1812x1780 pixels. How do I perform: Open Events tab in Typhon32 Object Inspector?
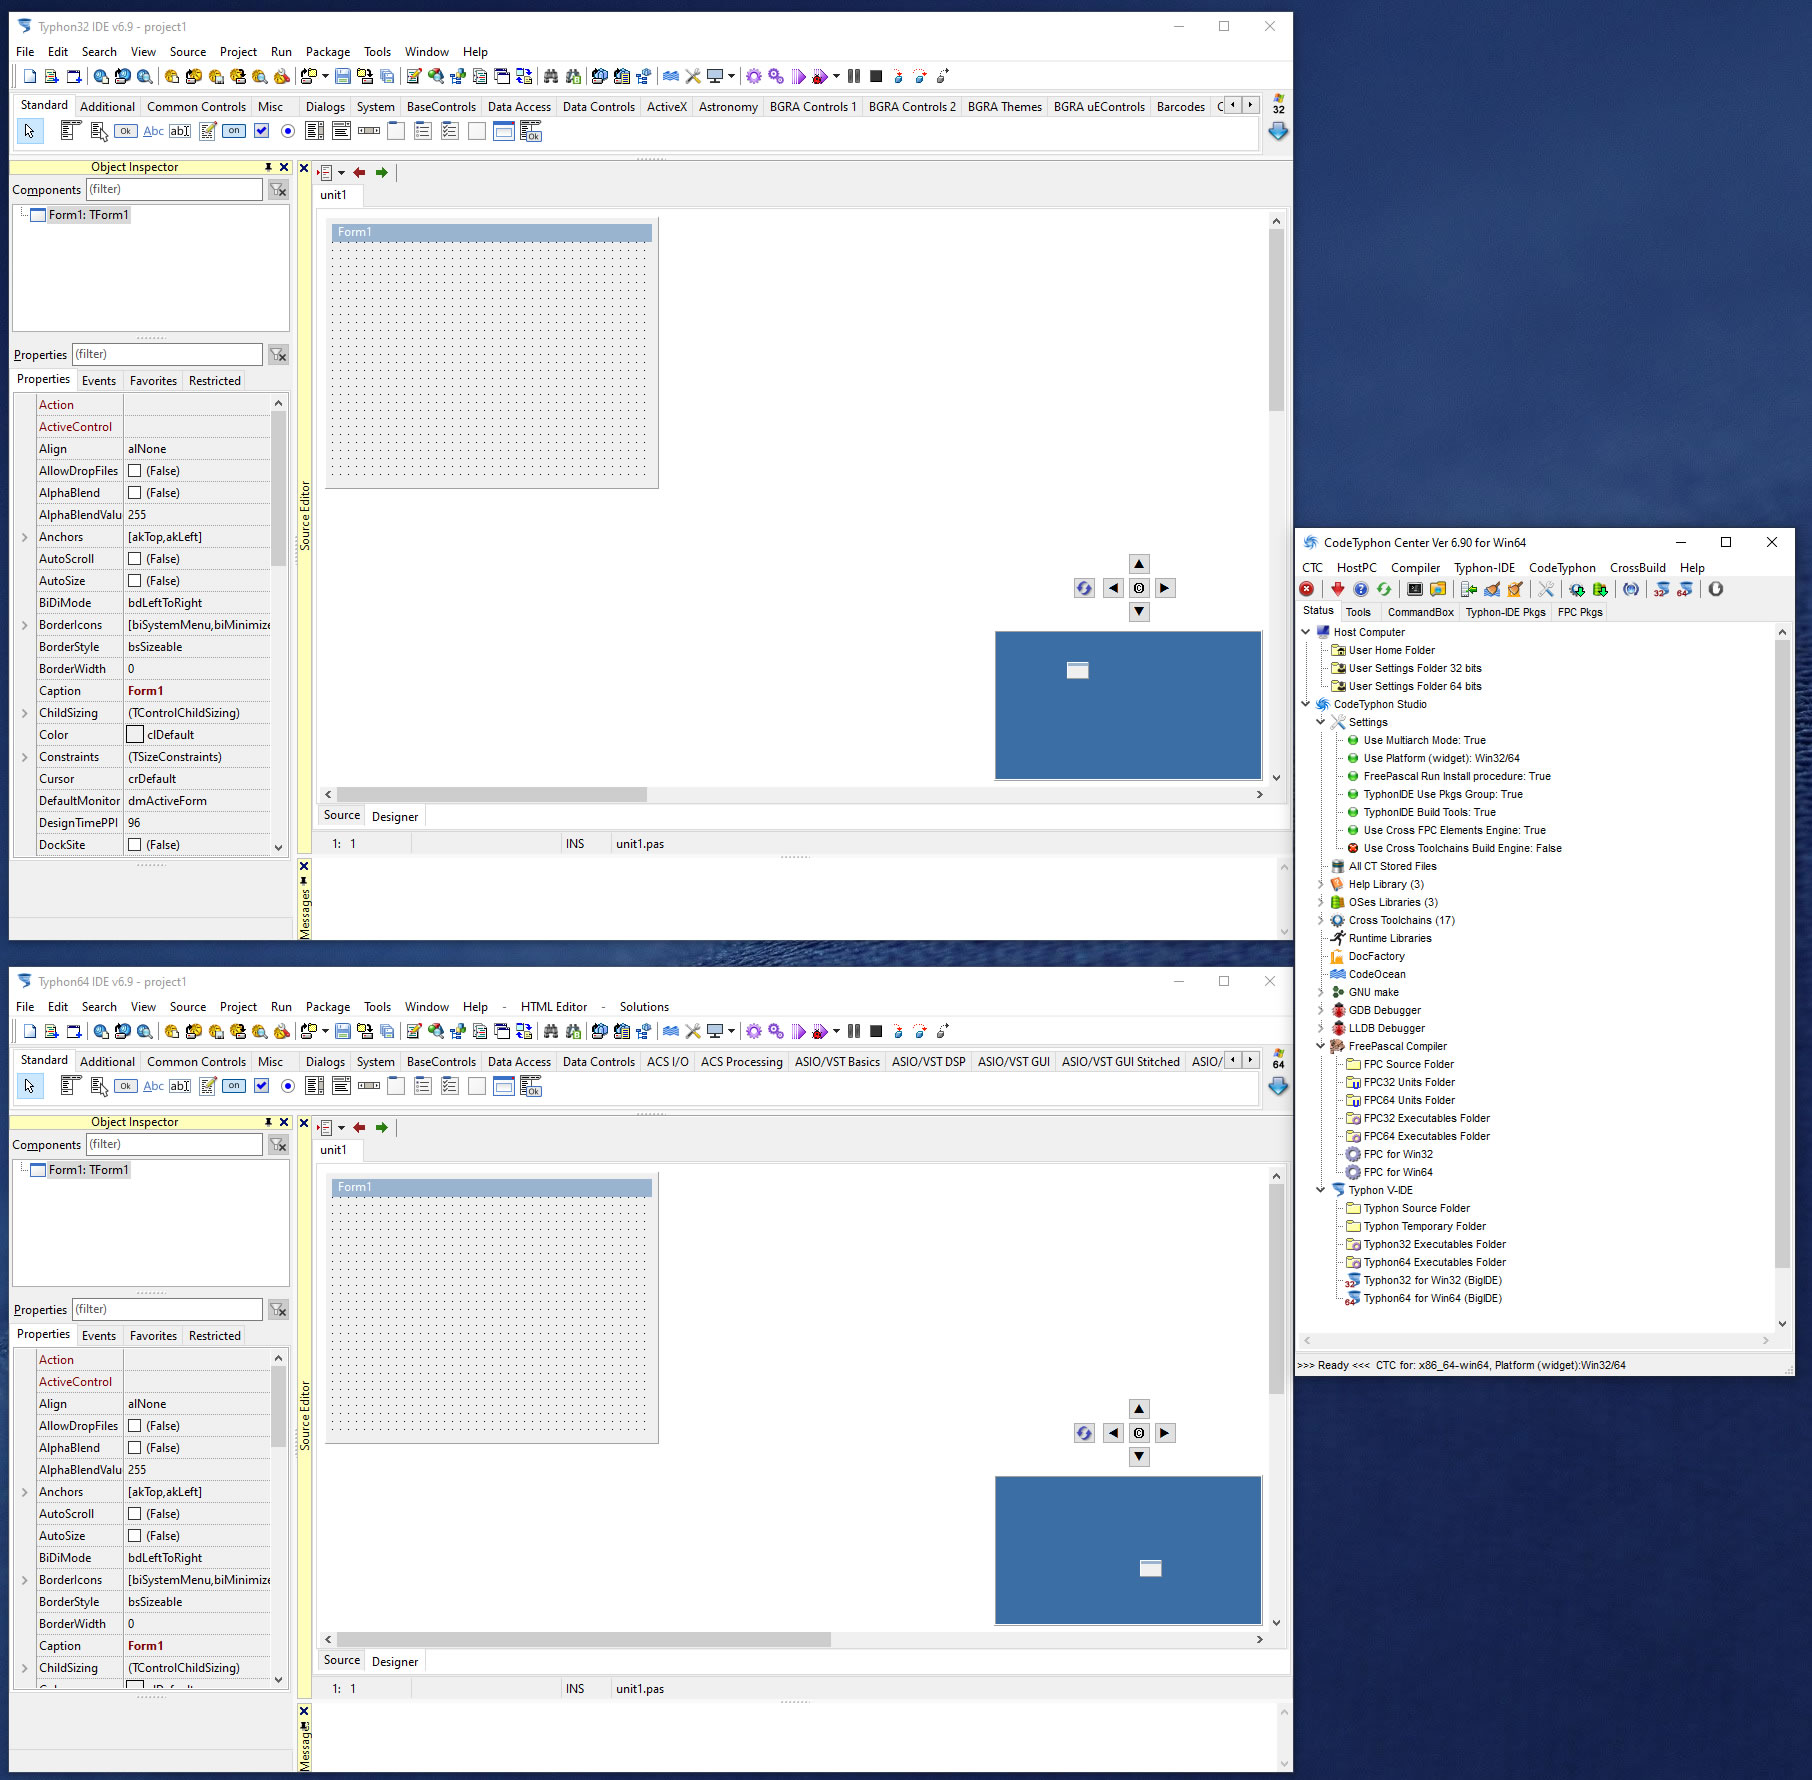tap(99, 381)
